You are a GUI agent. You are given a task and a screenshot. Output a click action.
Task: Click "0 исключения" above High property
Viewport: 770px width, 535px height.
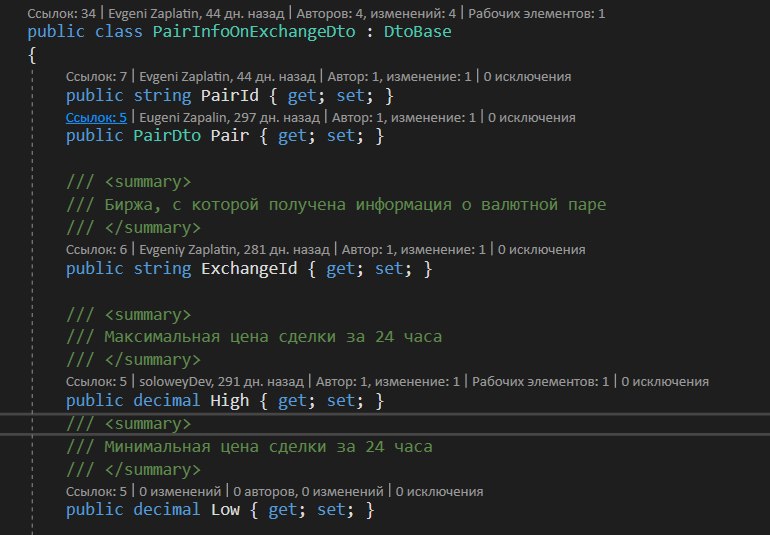[x=665, y=382]
